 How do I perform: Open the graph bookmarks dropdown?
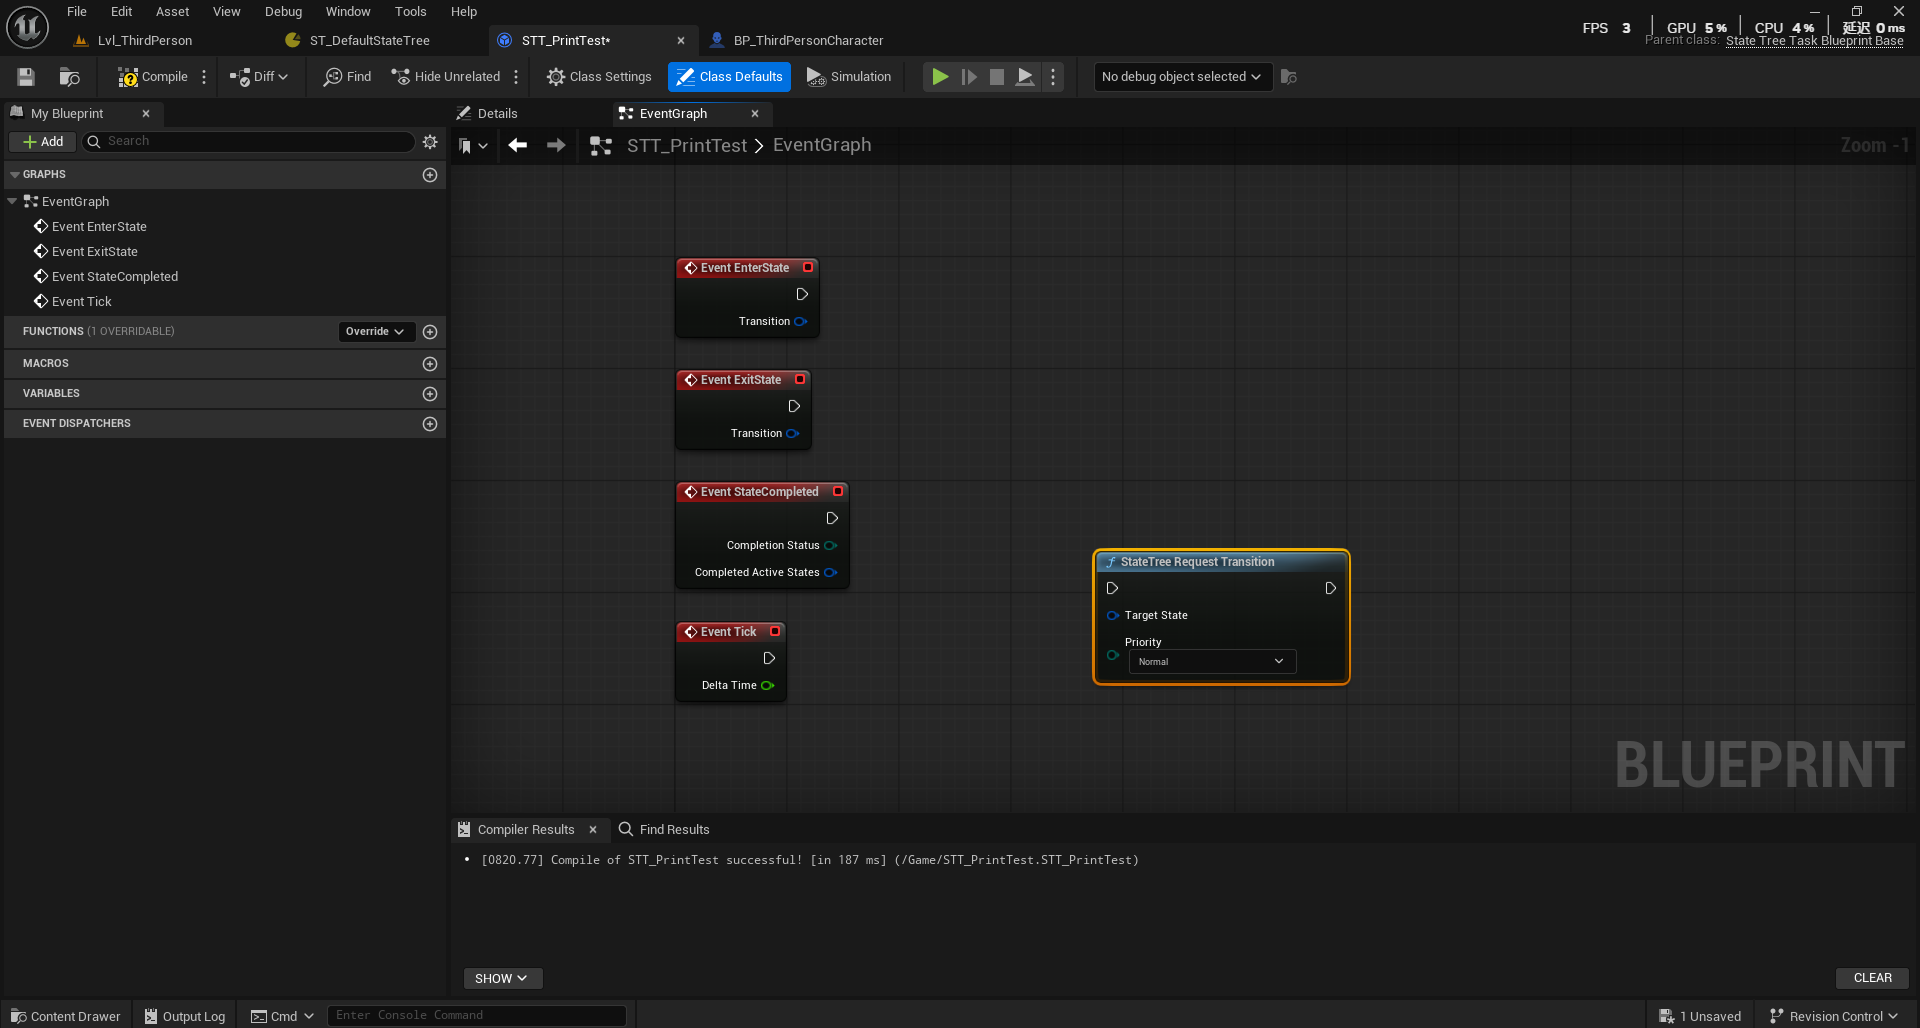coord(473,146)
